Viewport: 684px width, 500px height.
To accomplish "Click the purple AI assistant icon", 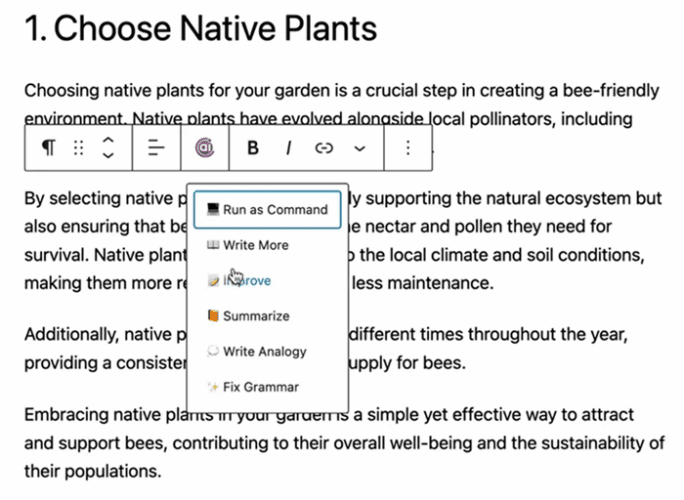I will 205,148.
